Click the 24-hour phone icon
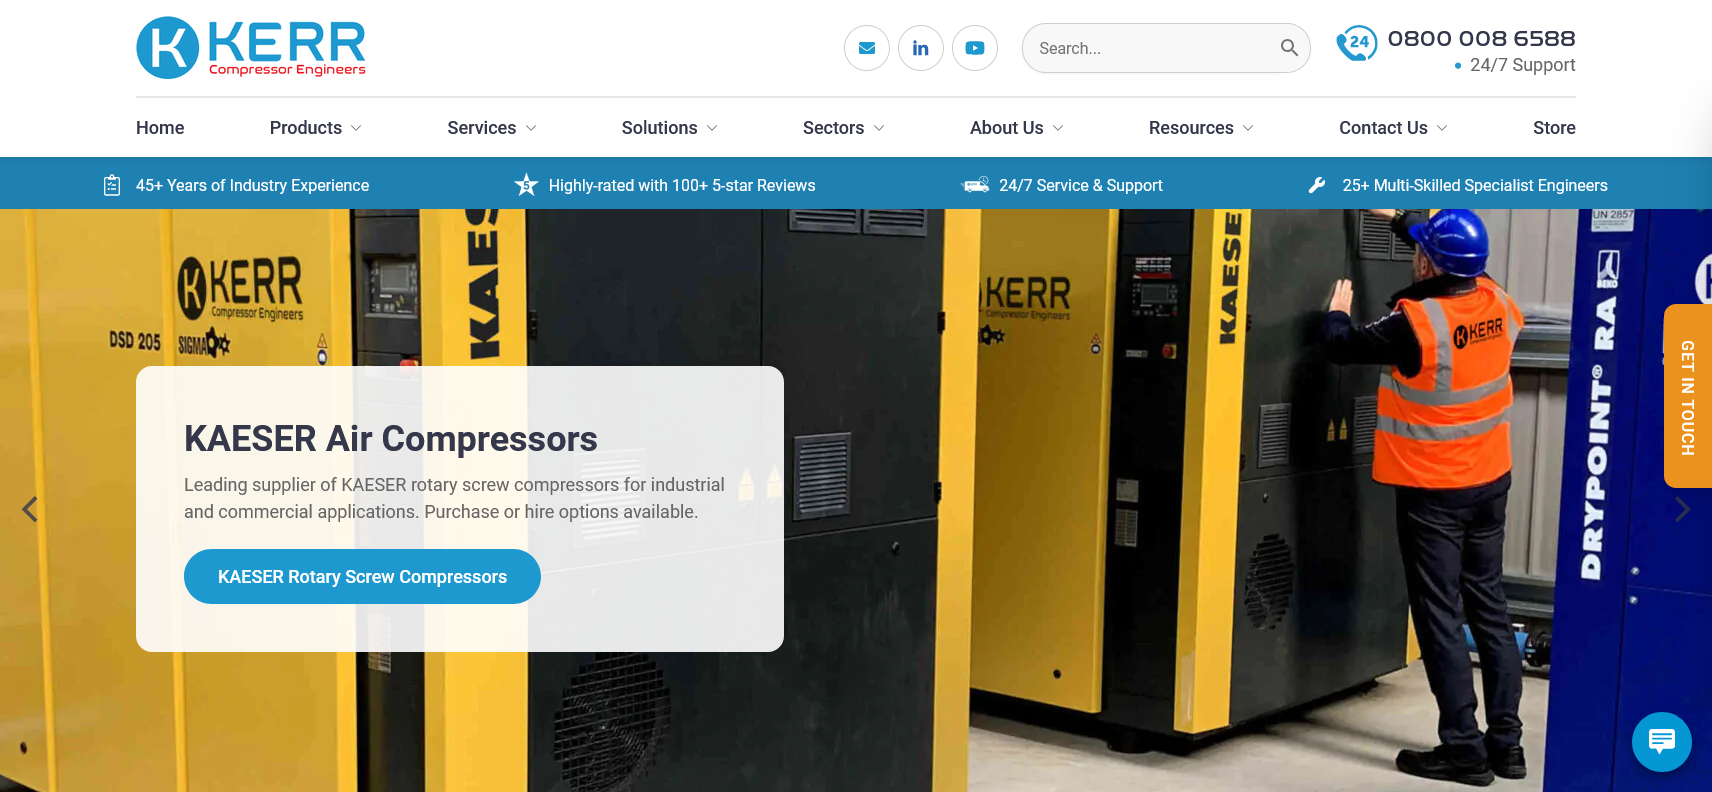The width and height of the screenshot is (1712, 792). (1357, 43)
